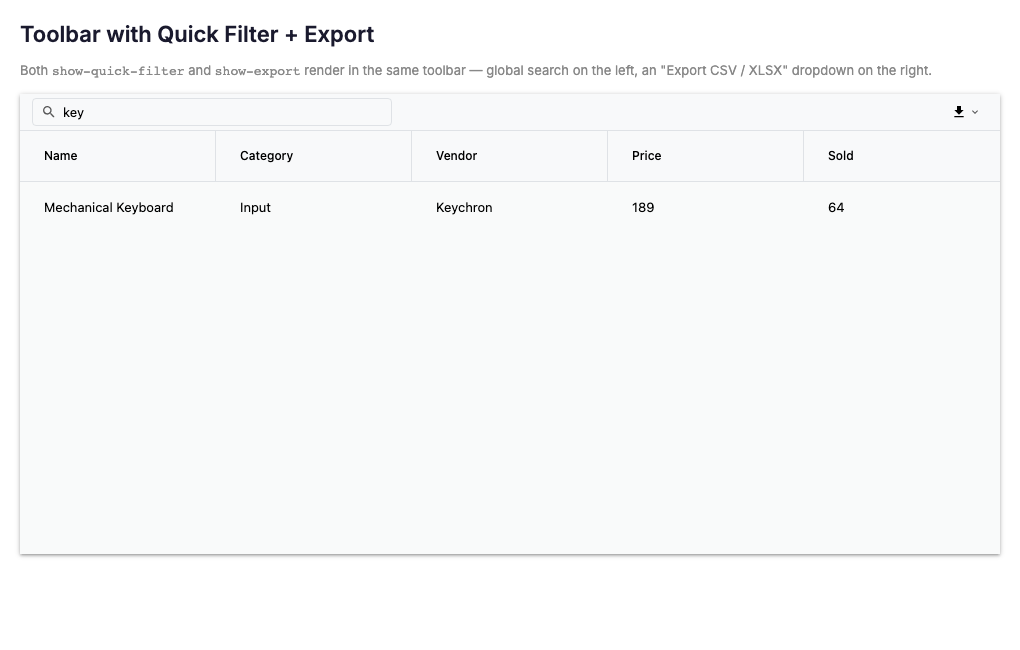Viewport: 1020px width, 650px height.
Task: Sort by the Sold column header
Action: (x=902, y=156)
